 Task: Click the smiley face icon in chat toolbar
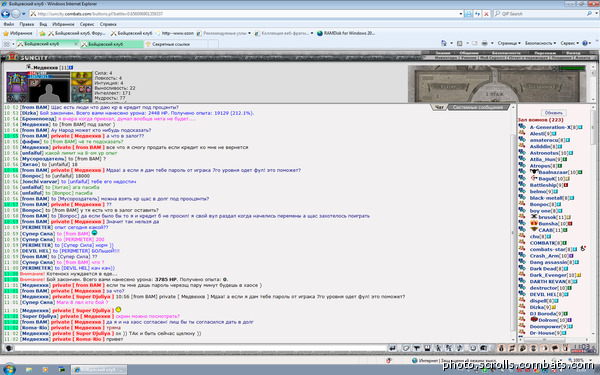pos(473,348)
